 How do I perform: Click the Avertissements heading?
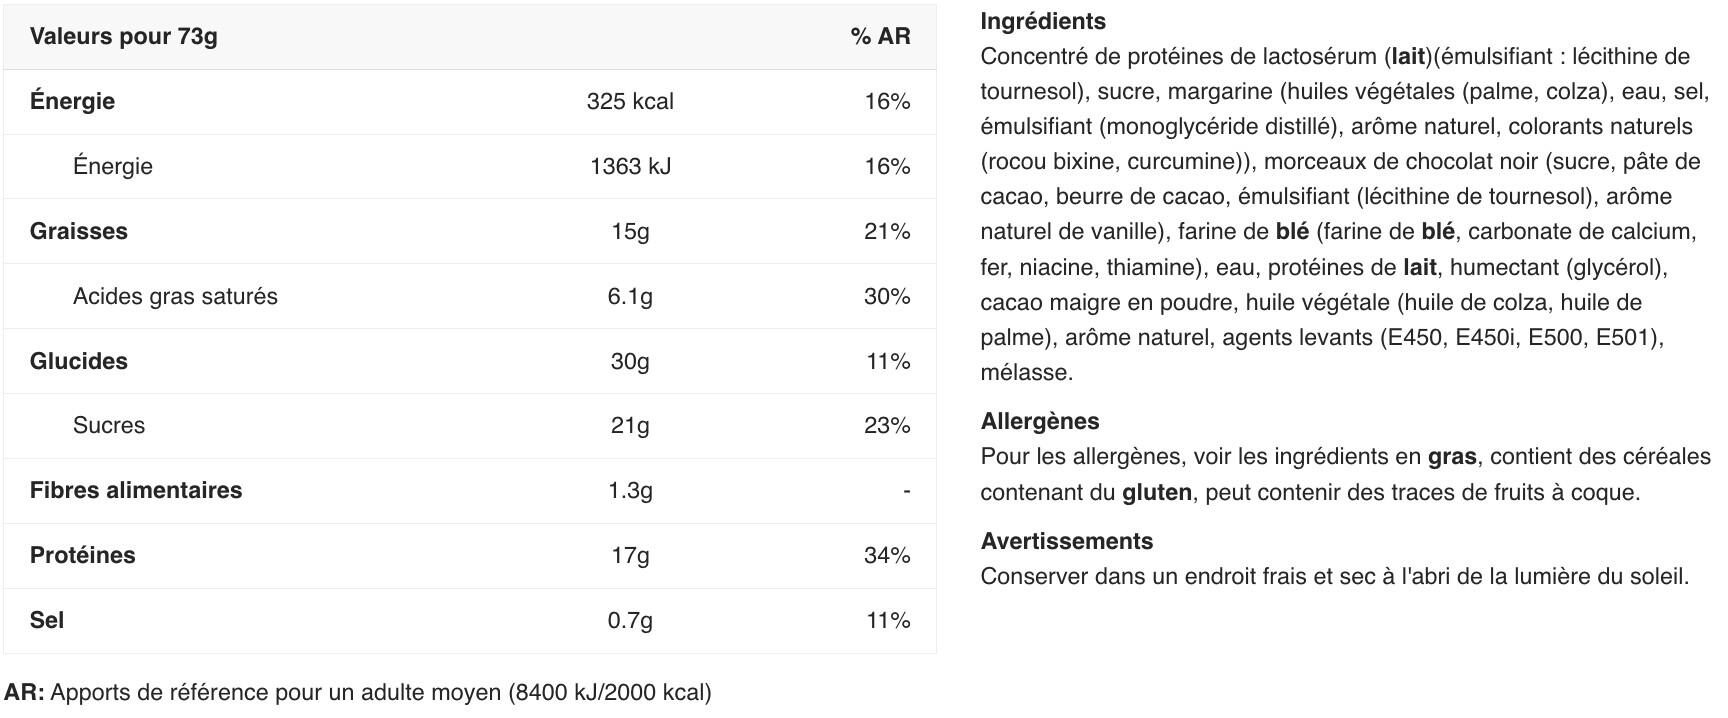click(x=1067, y=541)
